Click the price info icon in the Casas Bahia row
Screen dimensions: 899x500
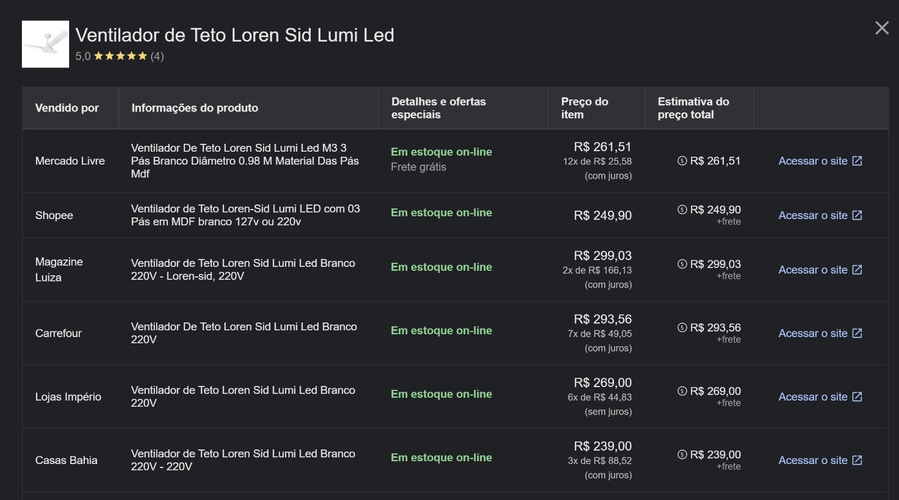(682, 455)
